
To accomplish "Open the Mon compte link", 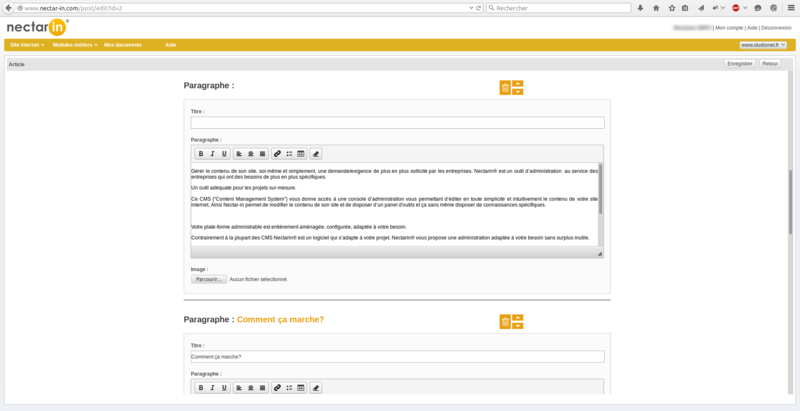I will point(729,28).
